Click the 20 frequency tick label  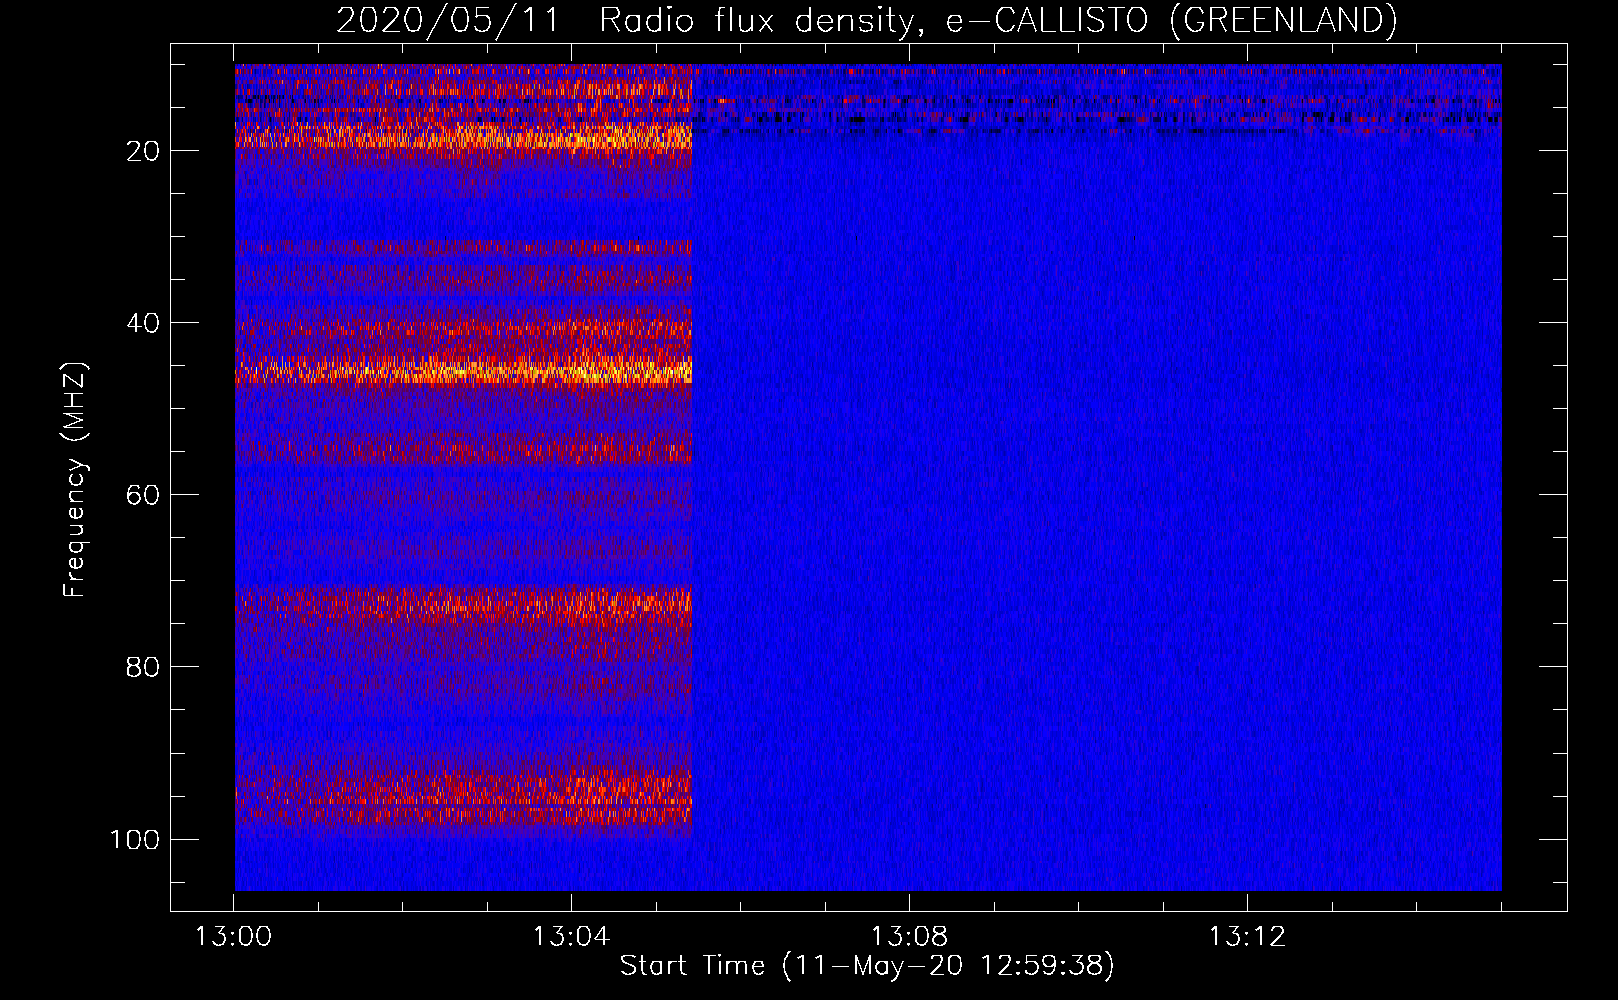143,151
